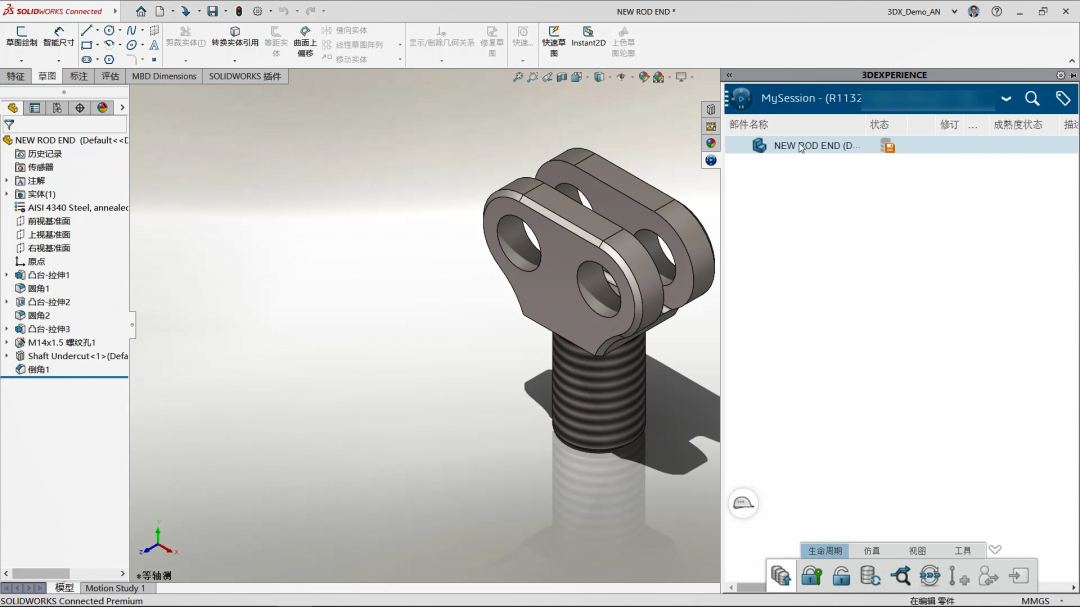Switch to 评估 (Evaluate) ribbon tab
Image resolution: width=1080 pixels, height=607 pixels.
(110, 76)
